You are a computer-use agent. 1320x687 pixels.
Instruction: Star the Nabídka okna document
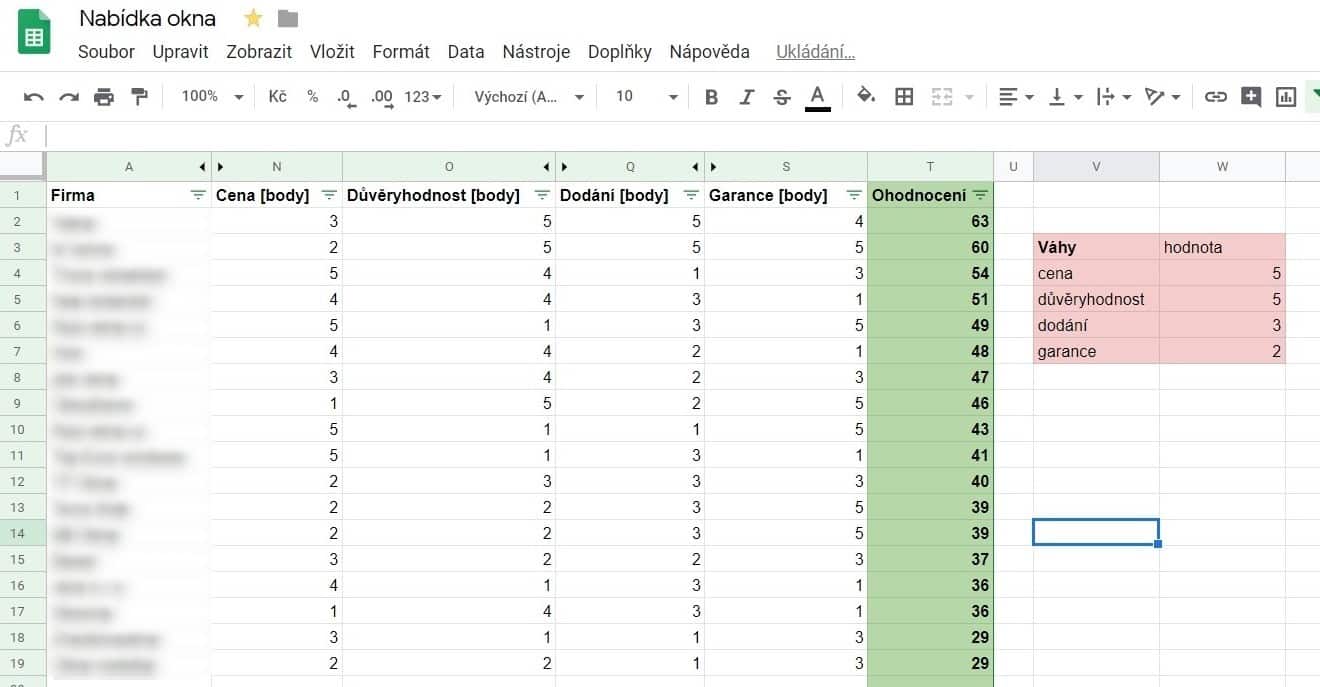[253, 18]
